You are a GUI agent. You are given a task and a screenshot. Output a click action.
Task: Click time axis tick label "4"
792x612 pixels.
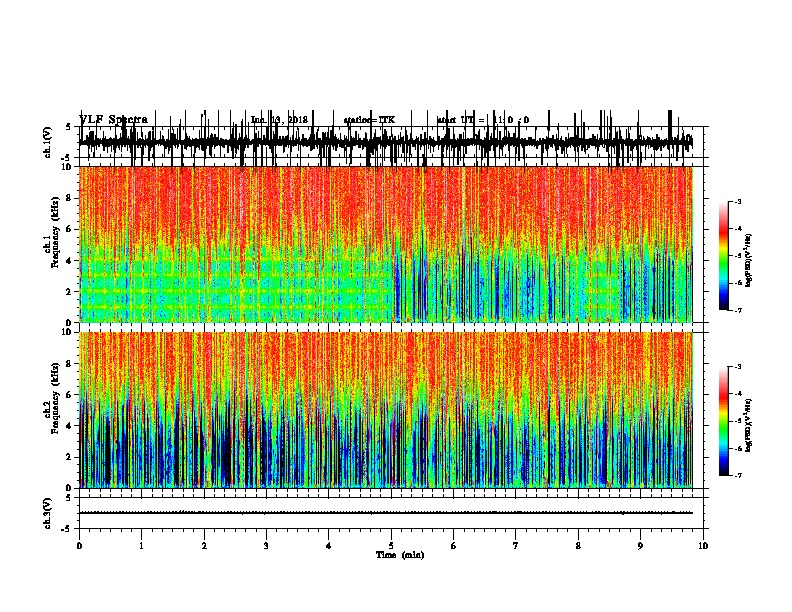coord(329,546)
